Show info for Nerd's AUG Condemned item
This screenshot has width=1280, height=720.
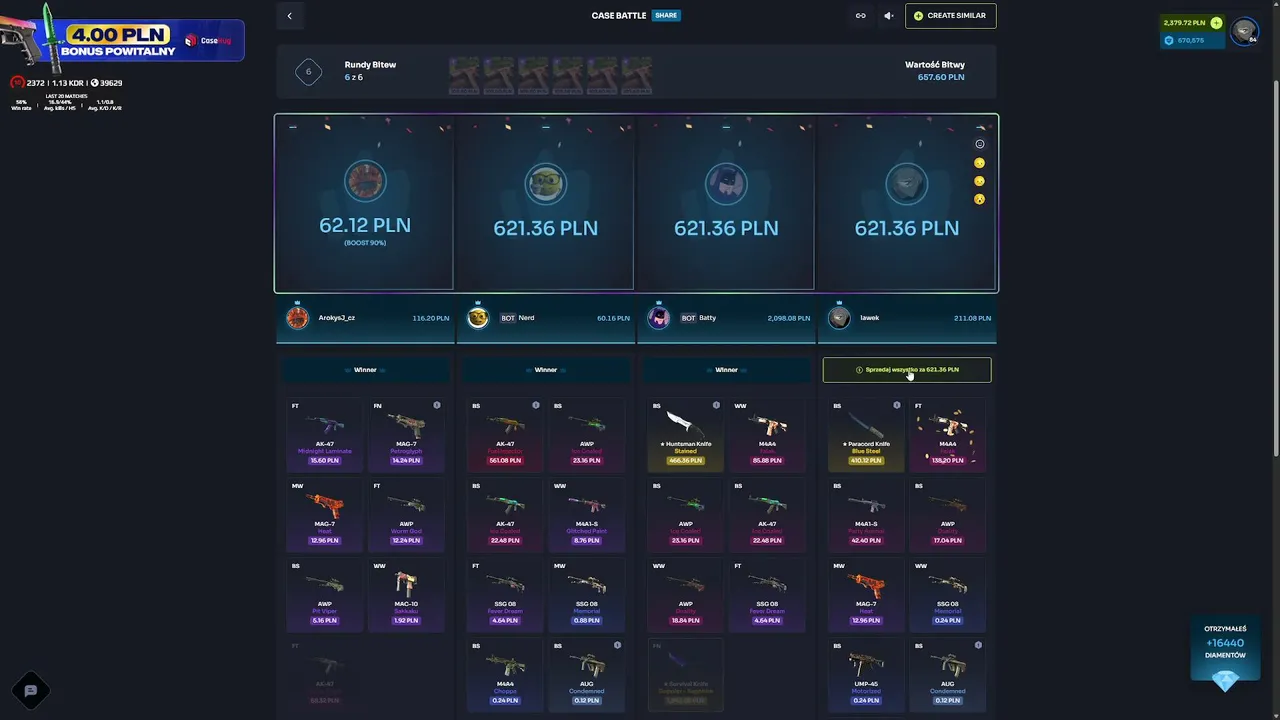click(x=617, y=646)
